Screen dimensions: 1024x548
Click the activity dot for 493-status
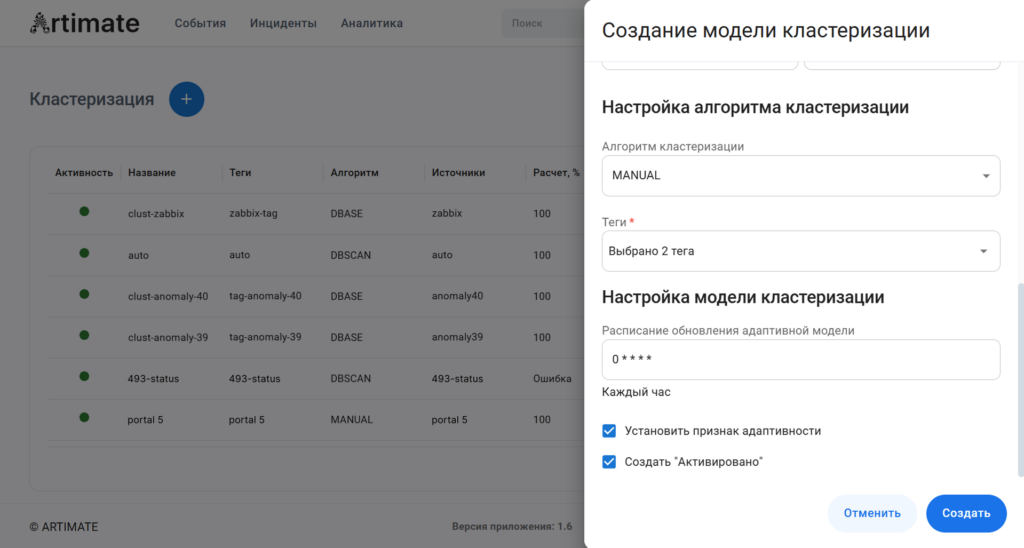84,376
